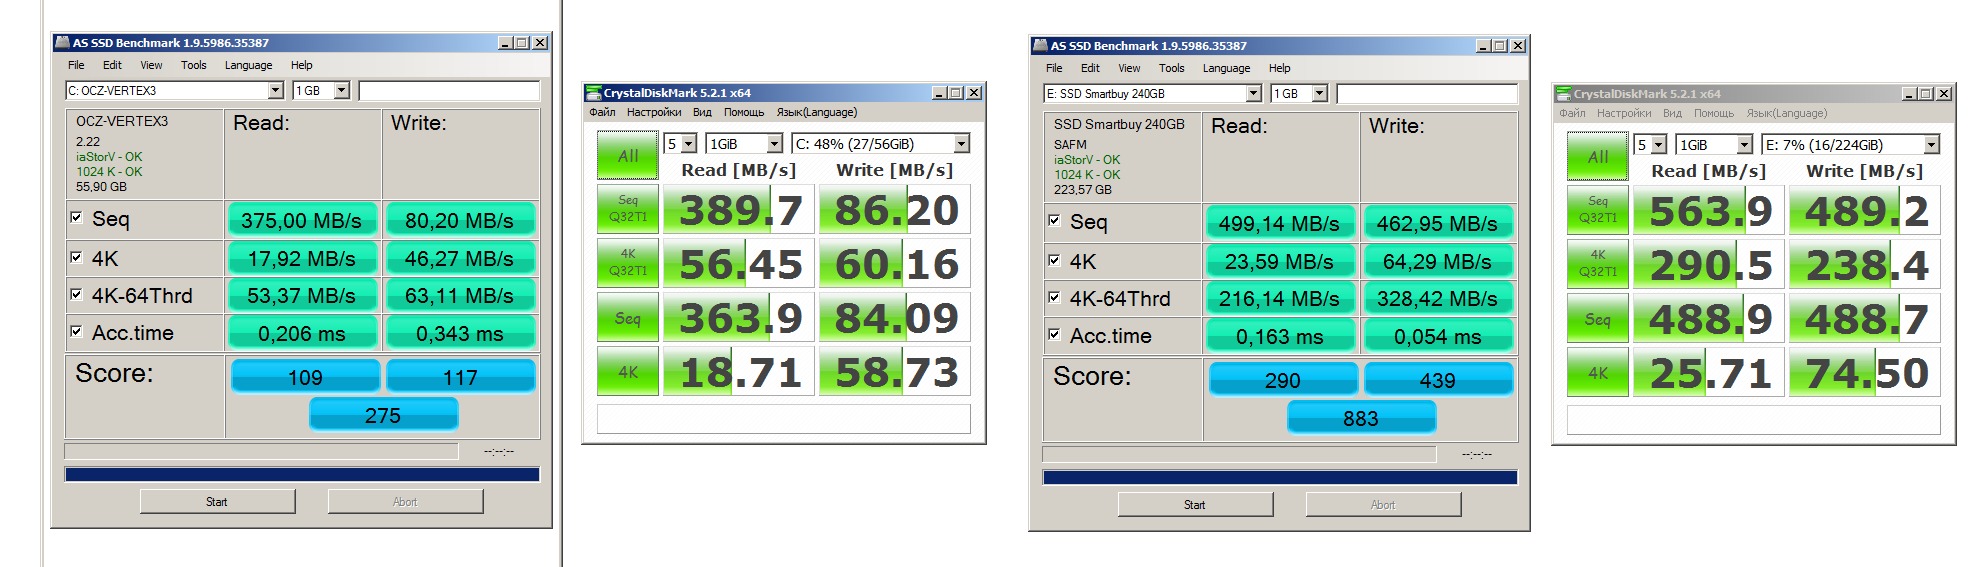Click CrystalDiskMark title icon in E: window
The width and height of the screenshot is (1988, 567).
coord(1563,93)
